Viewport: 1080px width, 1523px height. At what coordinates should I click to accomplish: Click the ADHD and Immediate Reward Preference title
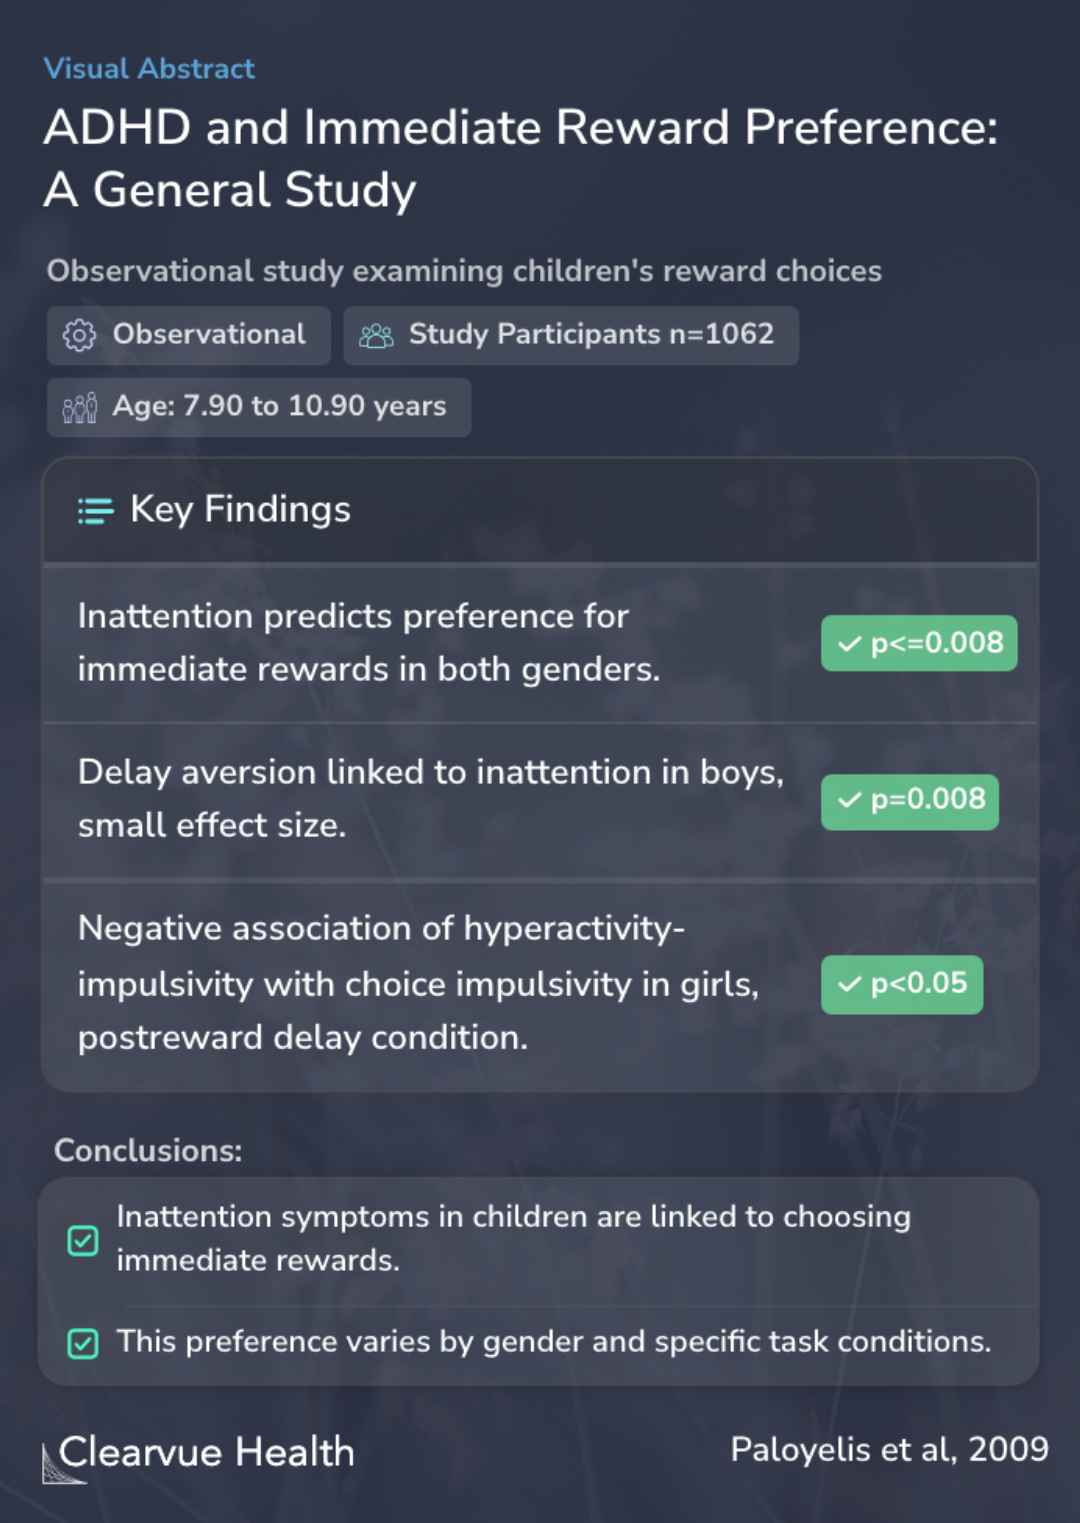tap(521, 159)
